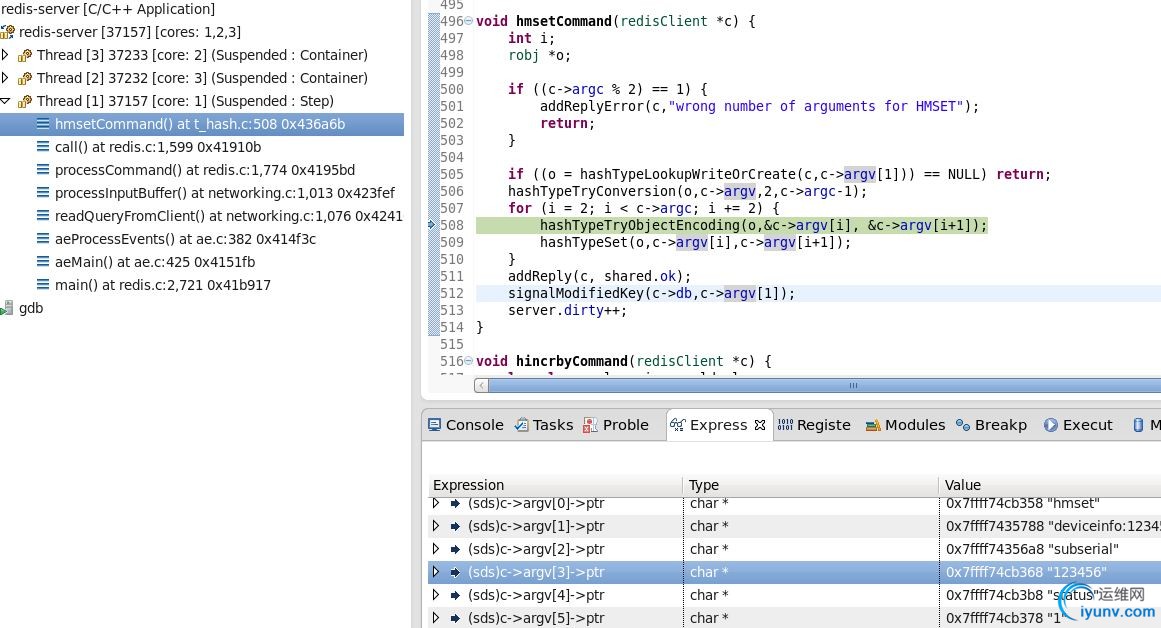Image resolution: width=1161 pixels, height=628 pixels.
Task: Click line 509 hashTypeSet code
Action: point(695,242)
